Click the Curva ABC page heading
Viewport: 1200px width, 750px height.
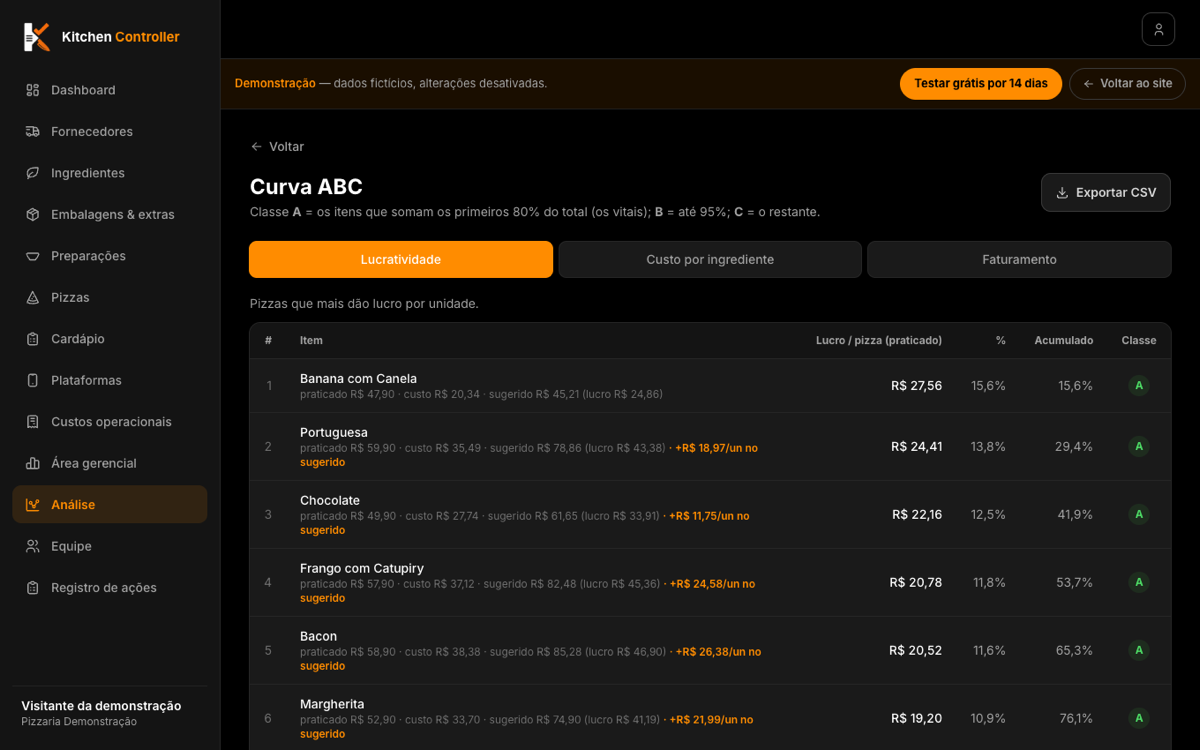click(306, 187)
